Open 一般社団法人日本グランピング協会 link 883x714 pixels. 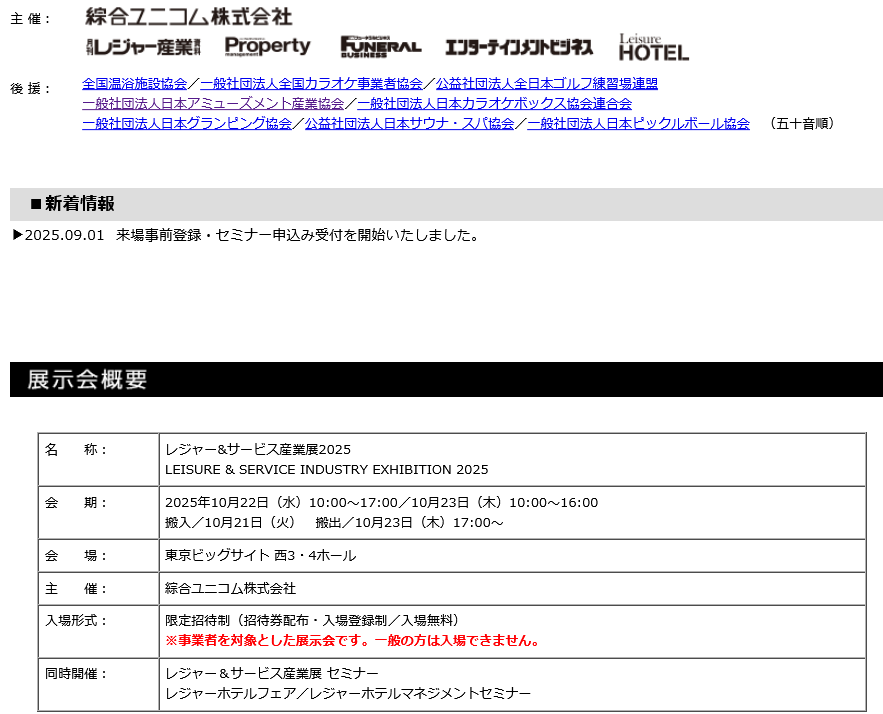pos(187,123)
